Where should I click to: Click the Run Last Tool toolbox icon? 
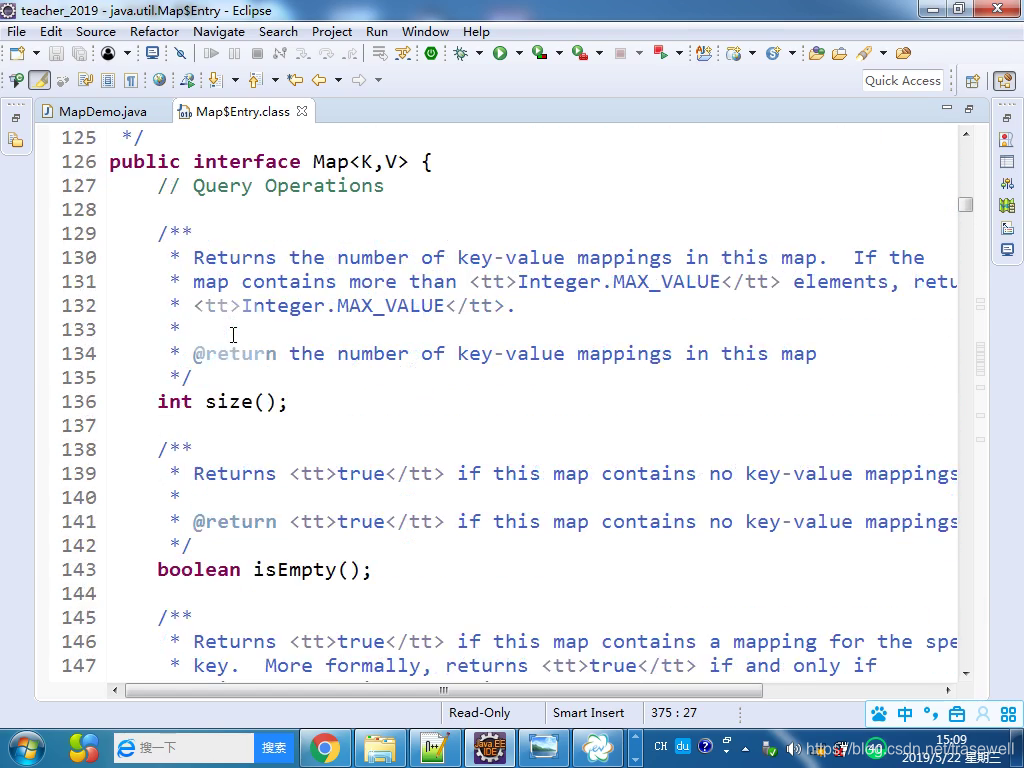579,54
